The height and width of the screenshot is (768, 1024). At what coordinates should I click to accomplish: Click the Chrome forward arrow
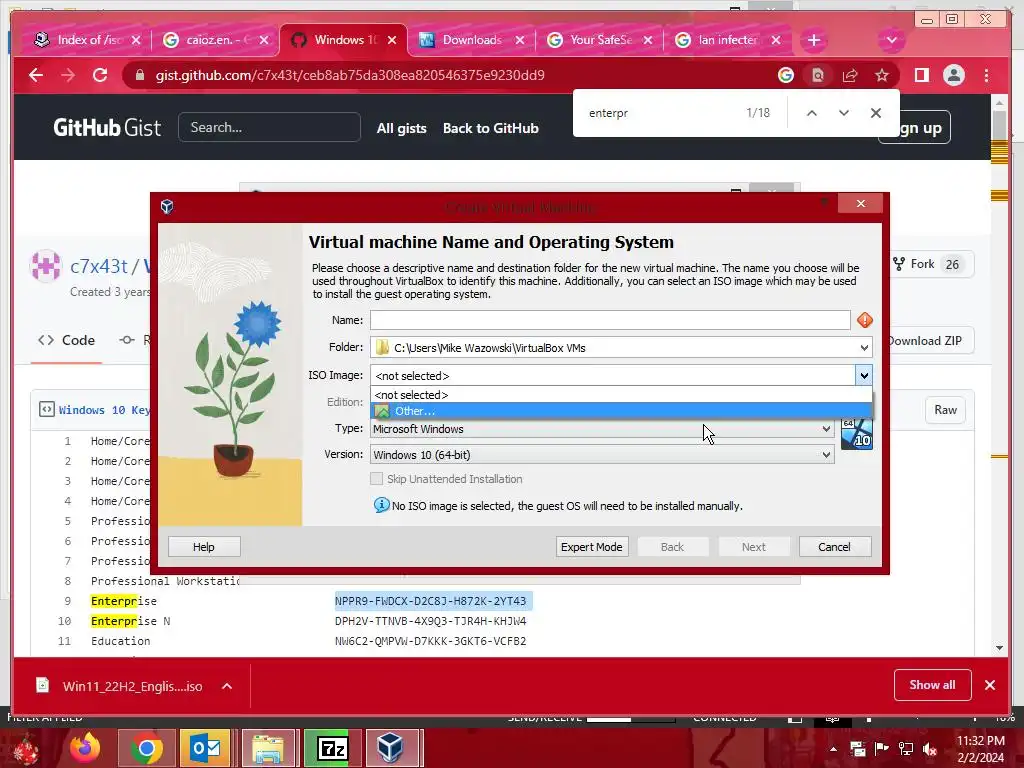(x=68, y=75)
